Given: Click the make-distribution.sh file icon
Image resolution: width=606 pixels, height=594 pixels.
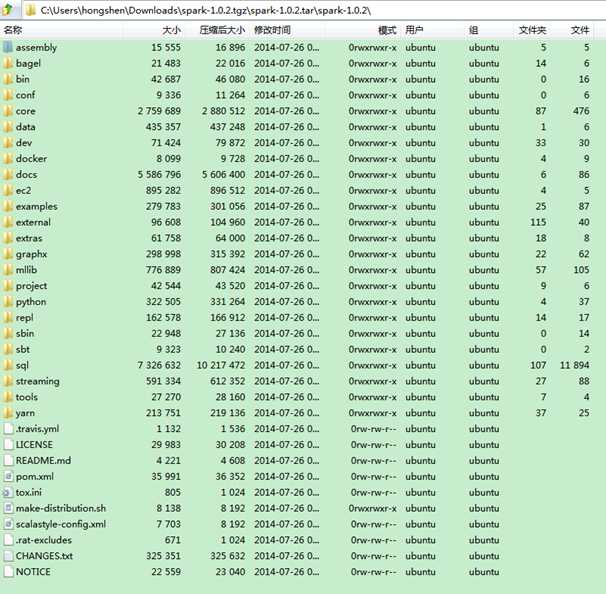Looking at the screenshot, I should click(x=8, y=508).
